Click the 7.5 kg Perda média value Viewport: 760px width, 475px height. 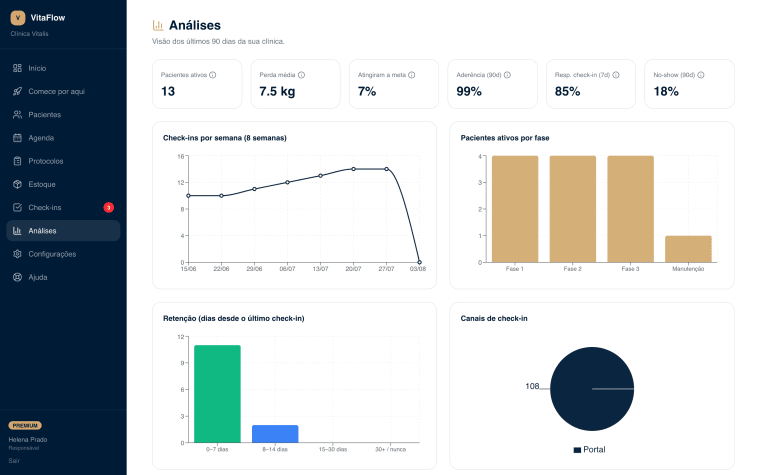pyautogui.click(x=277, y=91)
